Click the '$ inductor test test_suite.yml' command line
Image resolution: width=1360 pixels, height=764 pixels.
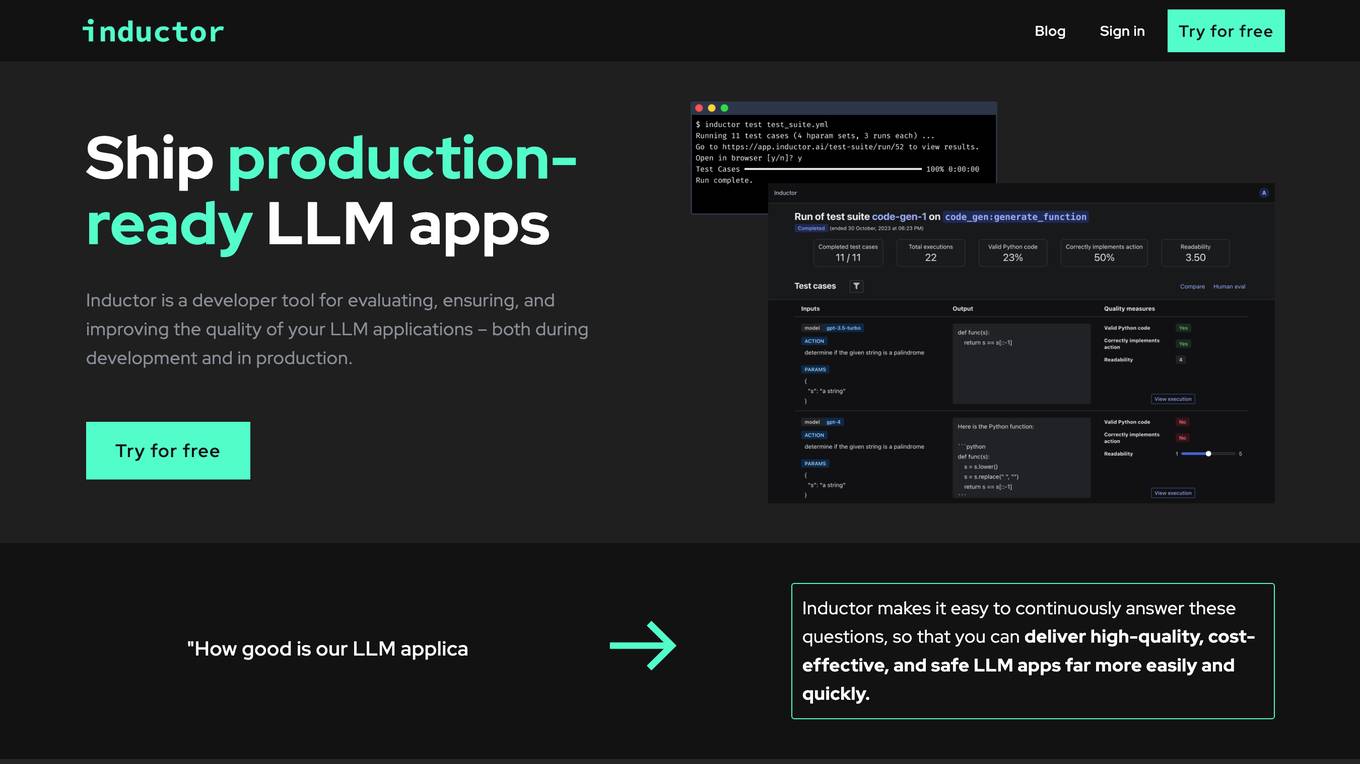(x=762, y=125)
